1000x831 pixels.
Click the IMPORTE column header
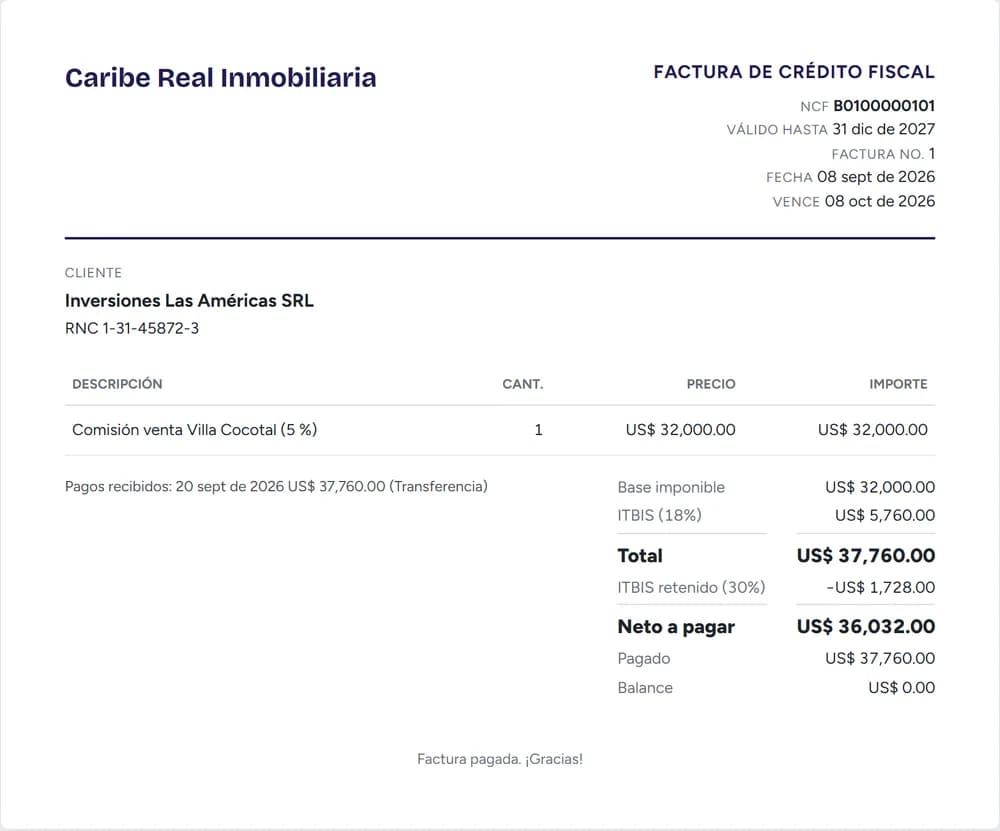coord(899,384)
